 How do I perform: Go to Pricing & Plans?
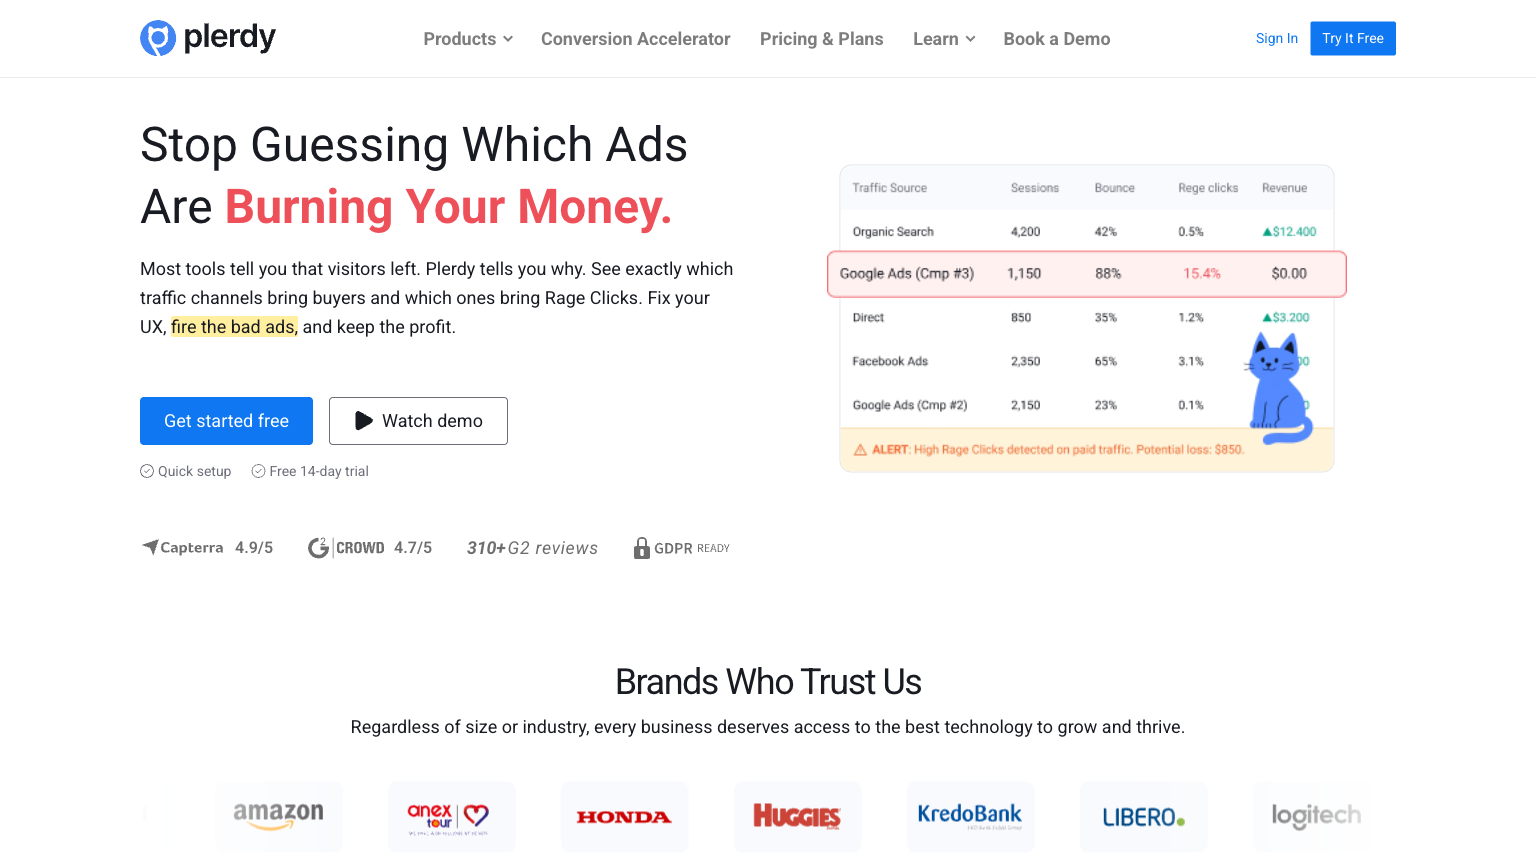click(x=821, y=39)
